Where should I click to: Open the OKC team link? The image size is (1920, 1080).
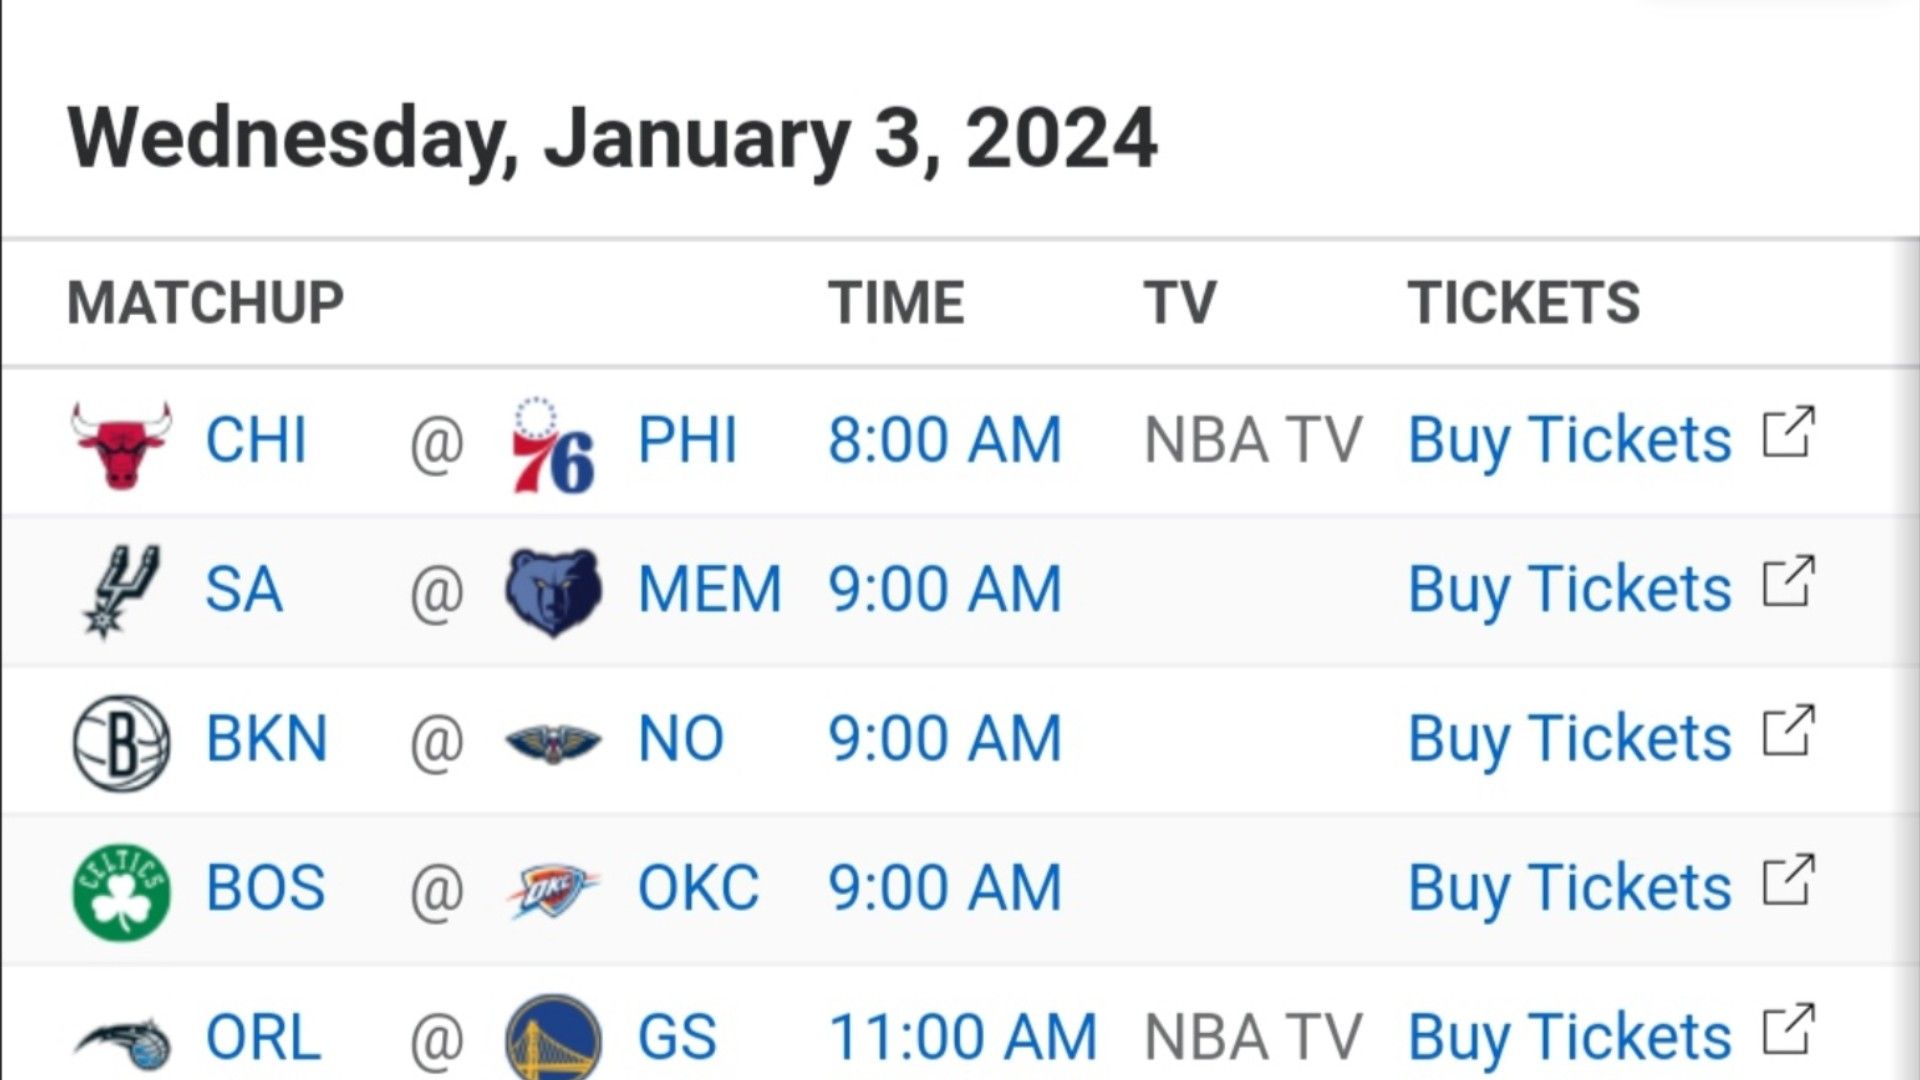click(x=698, y=888)
